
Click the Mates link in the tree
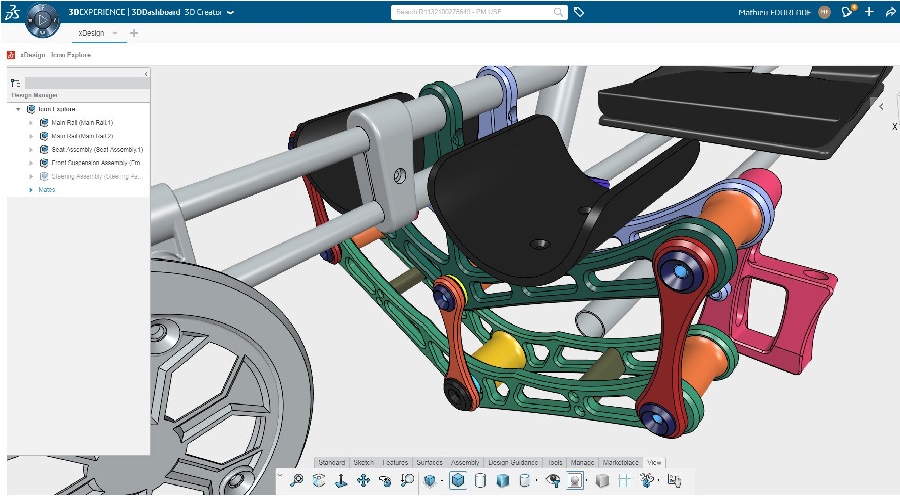point(46,189)
